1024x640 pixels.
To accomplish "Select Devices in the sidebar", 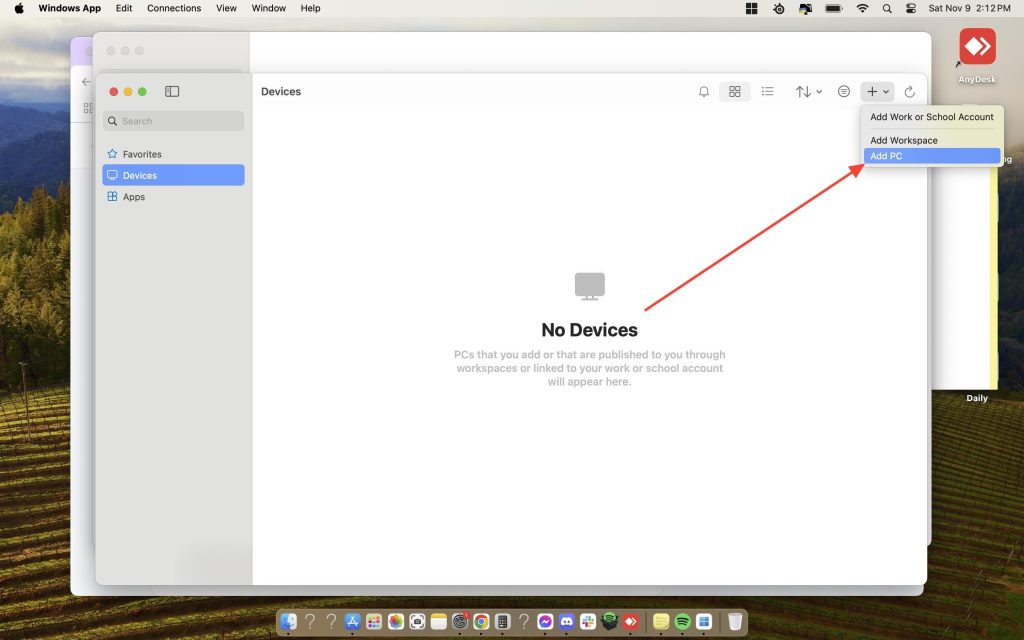I will (x=173, y=175).
